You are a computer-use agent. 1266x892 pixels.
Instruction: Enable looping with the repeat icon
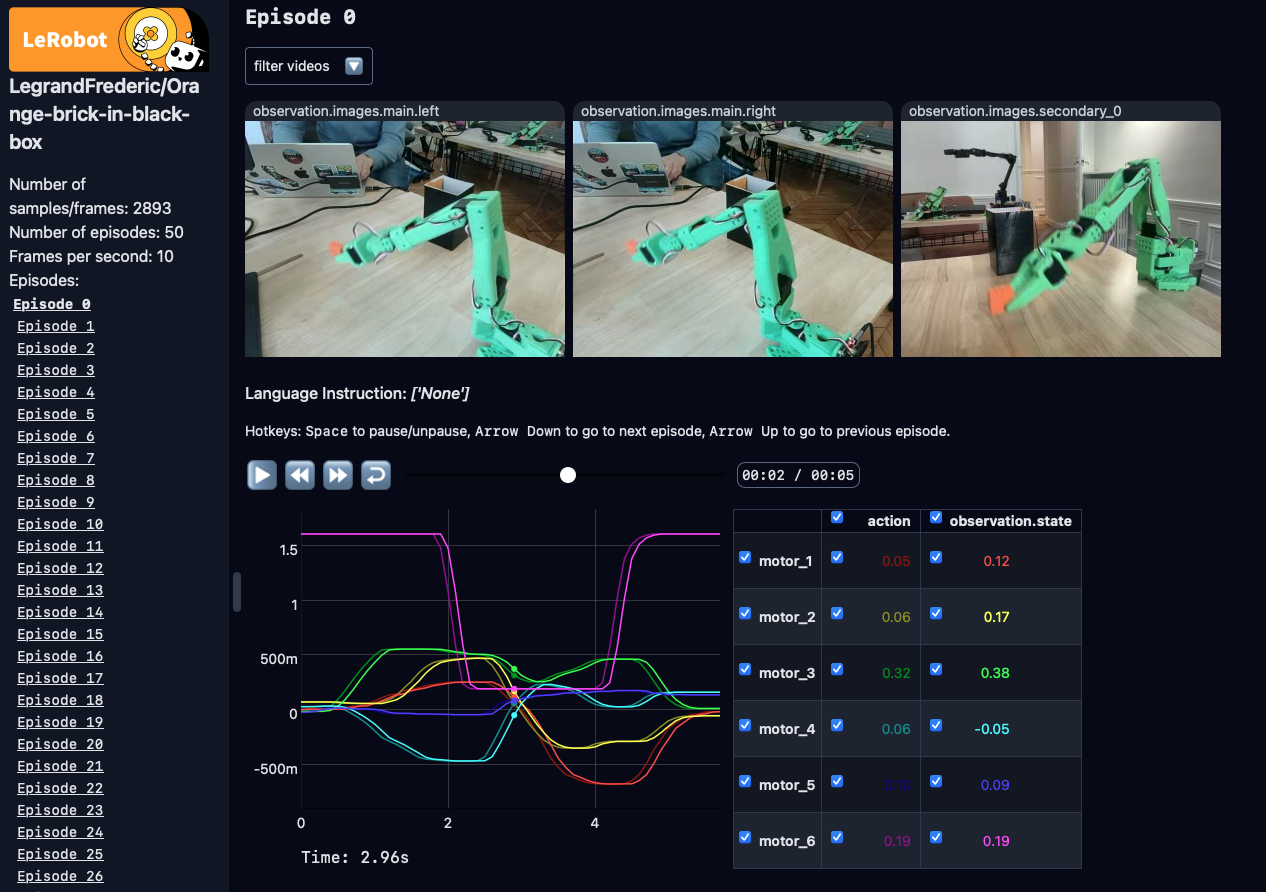tap(376, 474)
